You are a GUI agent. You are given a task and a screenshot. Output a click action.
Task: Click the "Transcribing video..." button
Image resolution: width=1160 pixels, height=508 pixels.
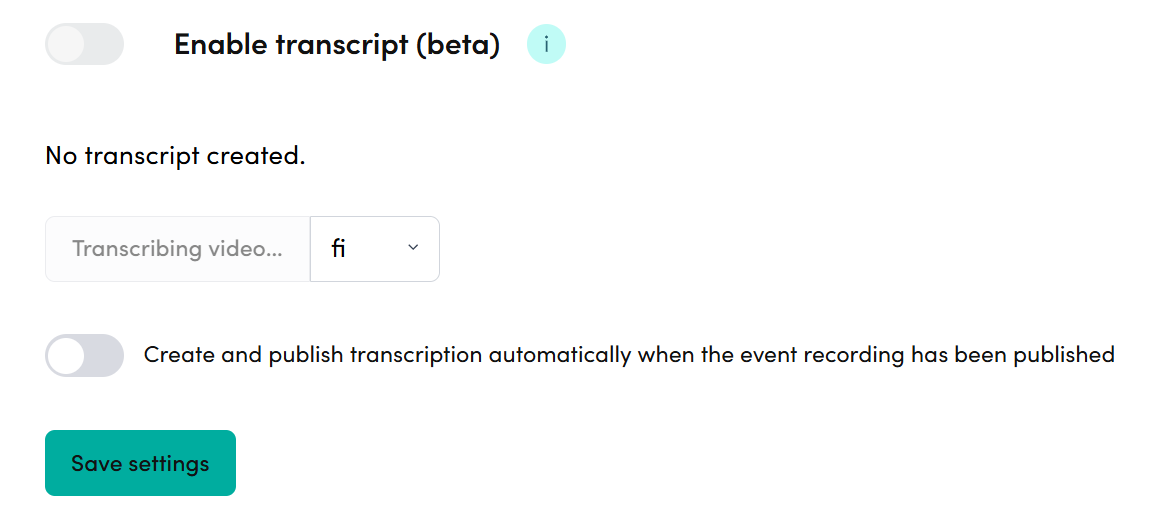[x=177, y=249]
